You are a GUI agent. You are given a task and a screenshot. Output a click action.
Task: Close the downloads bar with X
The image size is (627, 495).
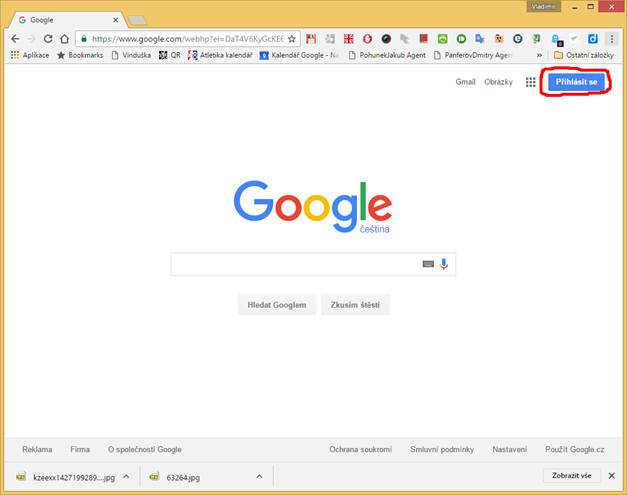(x=611, y=475)
